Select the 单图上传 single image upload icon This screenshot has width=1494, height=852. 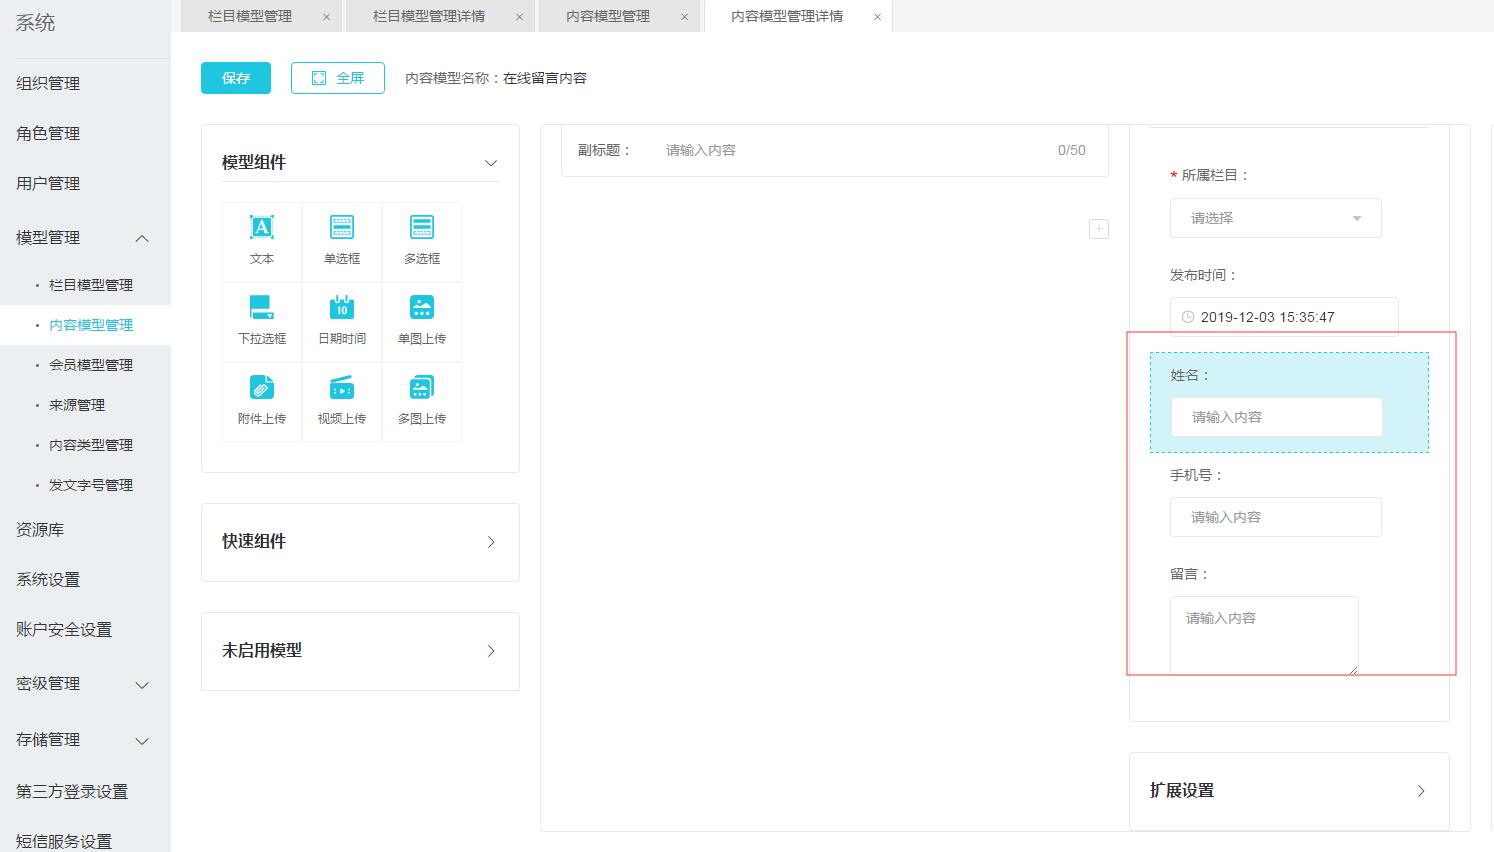pos(422,308)
